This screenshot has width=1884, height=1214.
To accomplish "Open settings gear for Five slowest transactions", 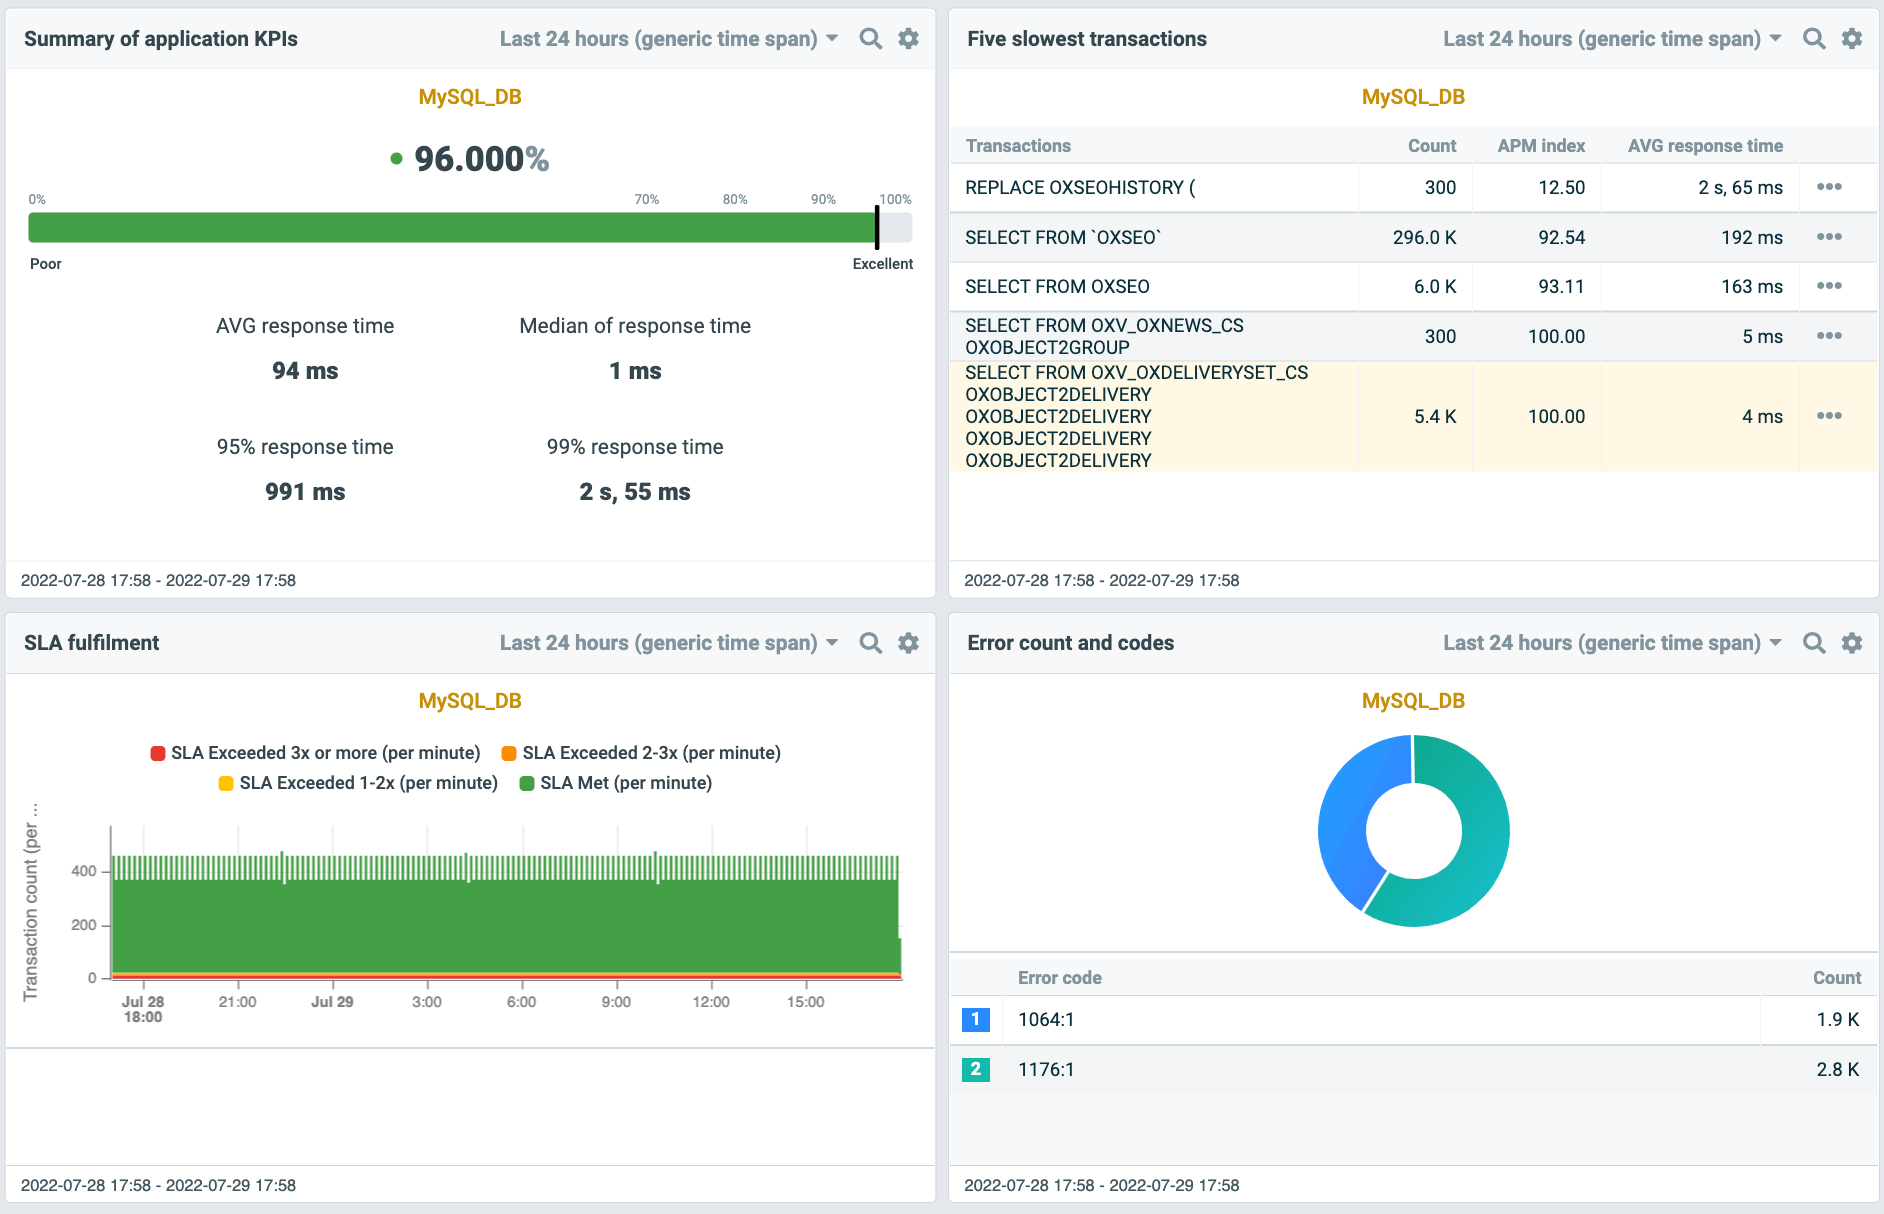I will 1852,39.
